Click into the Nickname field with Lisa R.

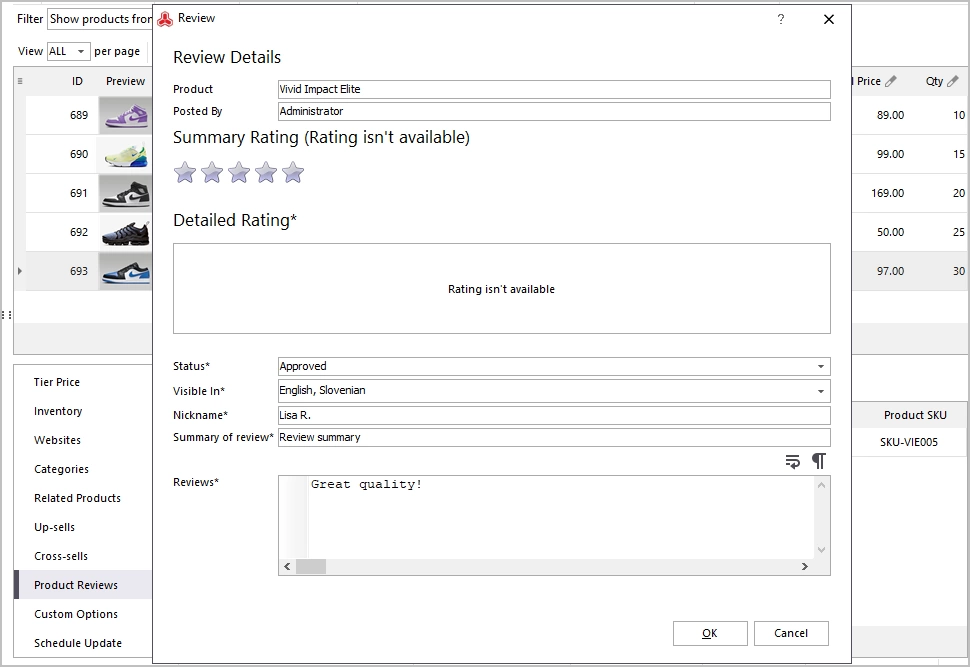click(x=554, y=415)
